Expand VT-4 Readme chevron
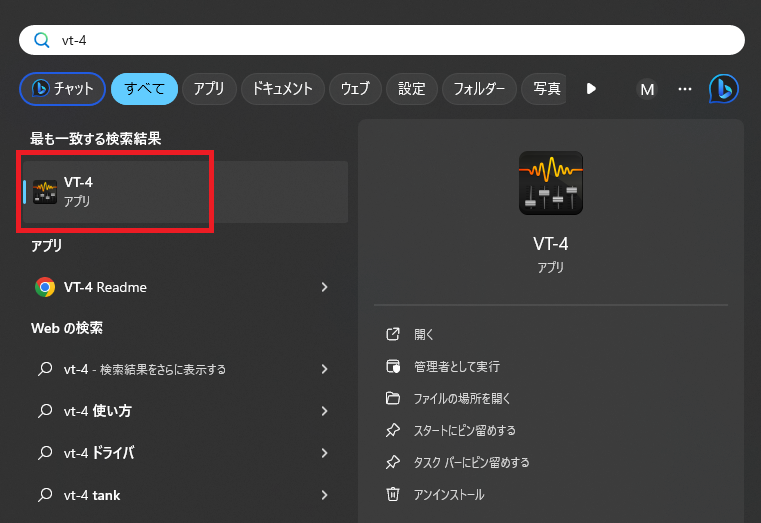This screenshot has height=523, width=761. click(324, 287)
